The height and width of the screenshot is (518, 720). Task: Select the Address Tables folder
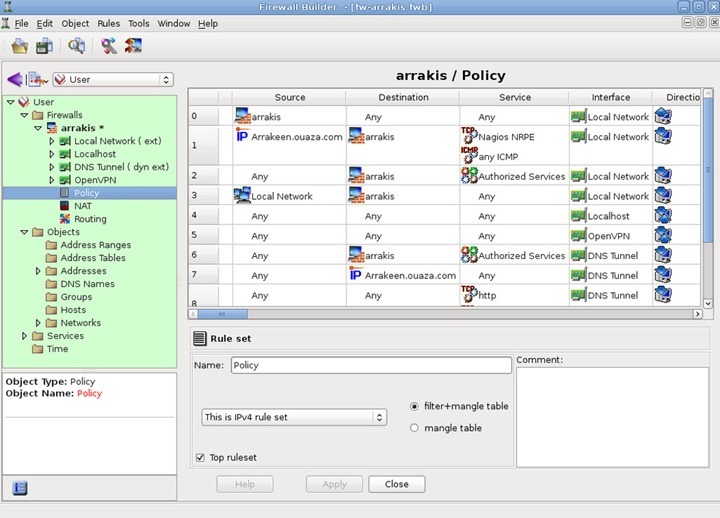click(93, 258)
